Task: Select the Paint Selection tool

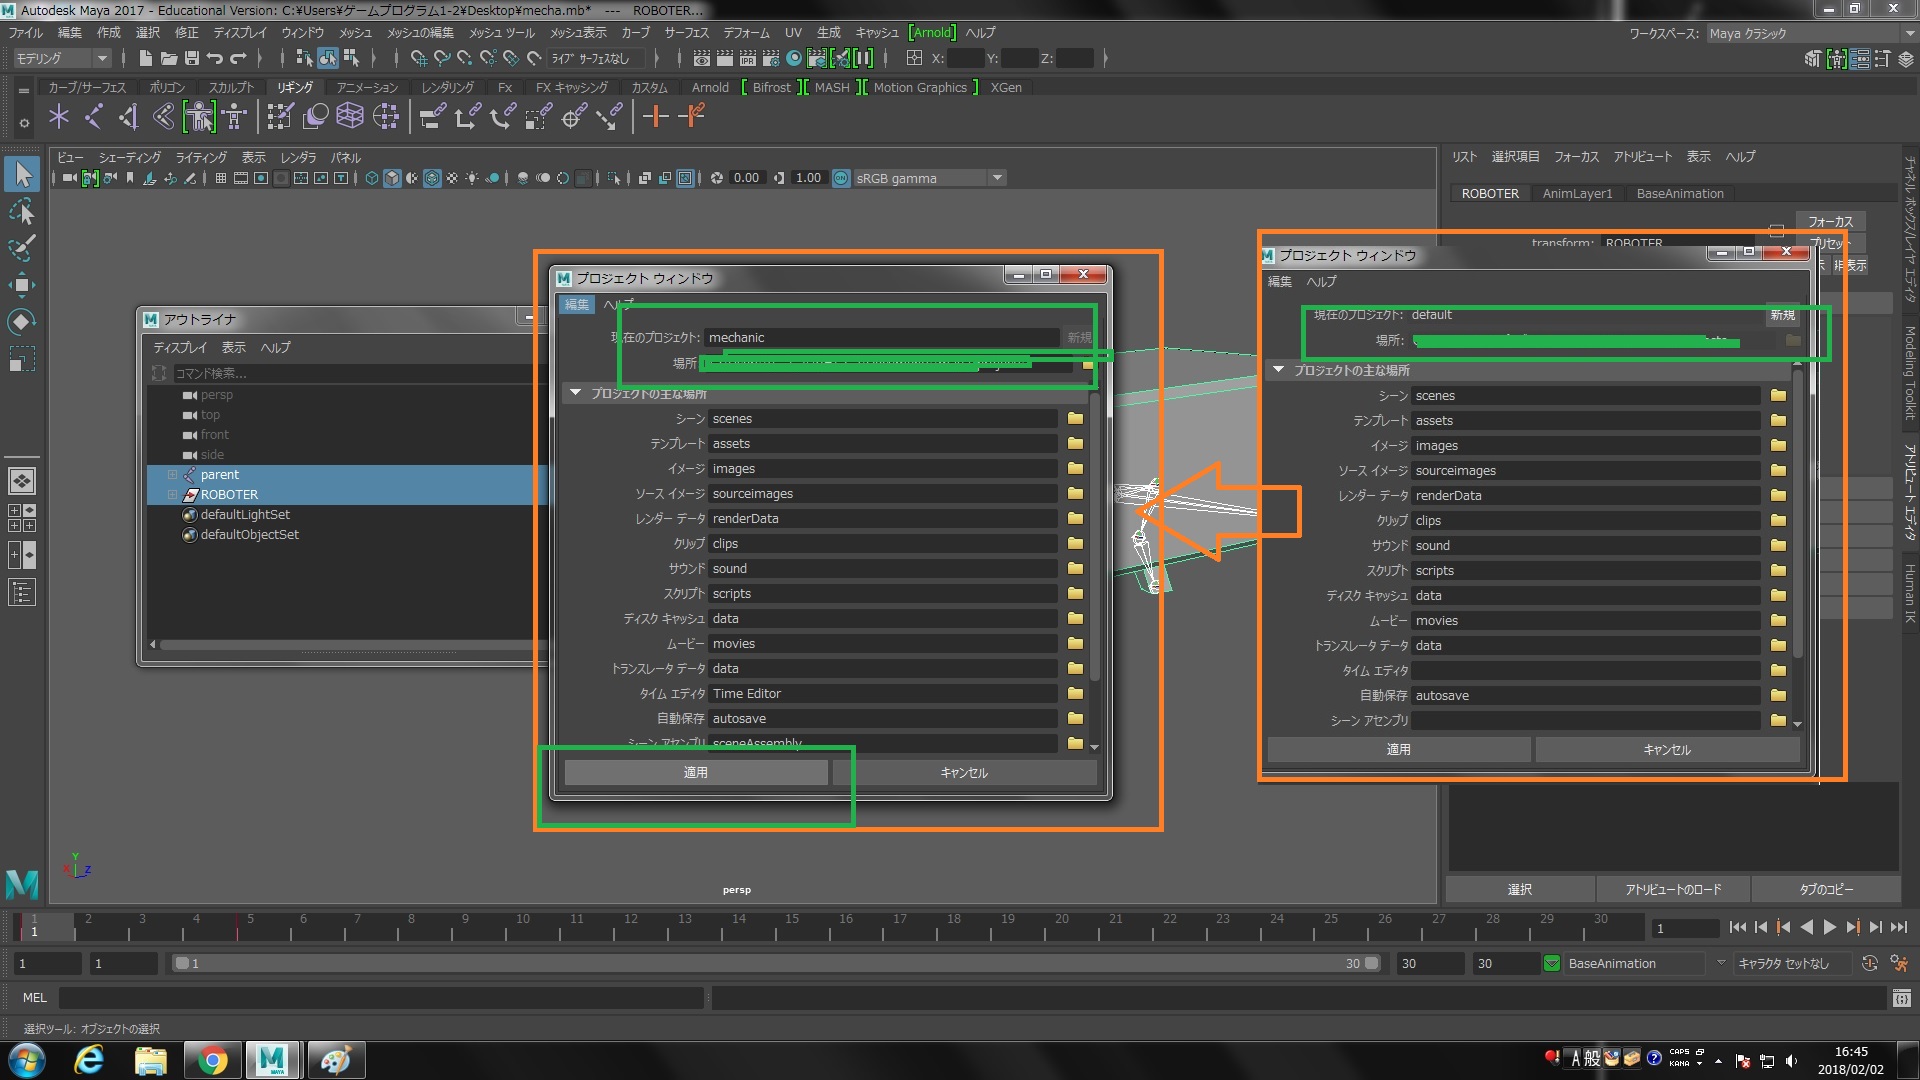Action: pyautogui.click(x=22, y=248)
